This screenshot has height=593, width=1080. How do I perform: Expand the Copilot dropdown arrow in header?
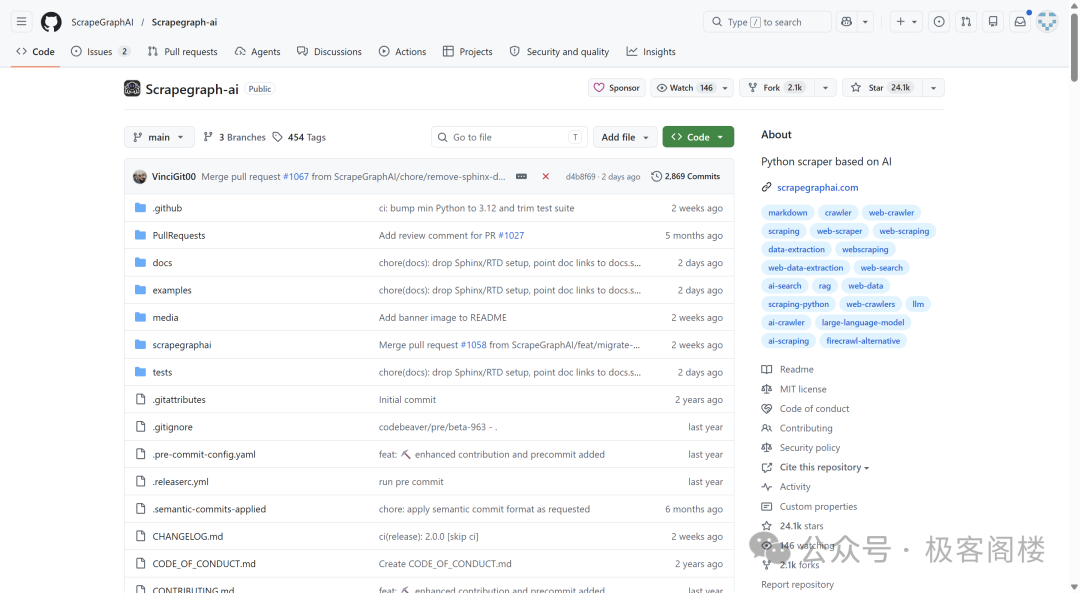(865, 22)
